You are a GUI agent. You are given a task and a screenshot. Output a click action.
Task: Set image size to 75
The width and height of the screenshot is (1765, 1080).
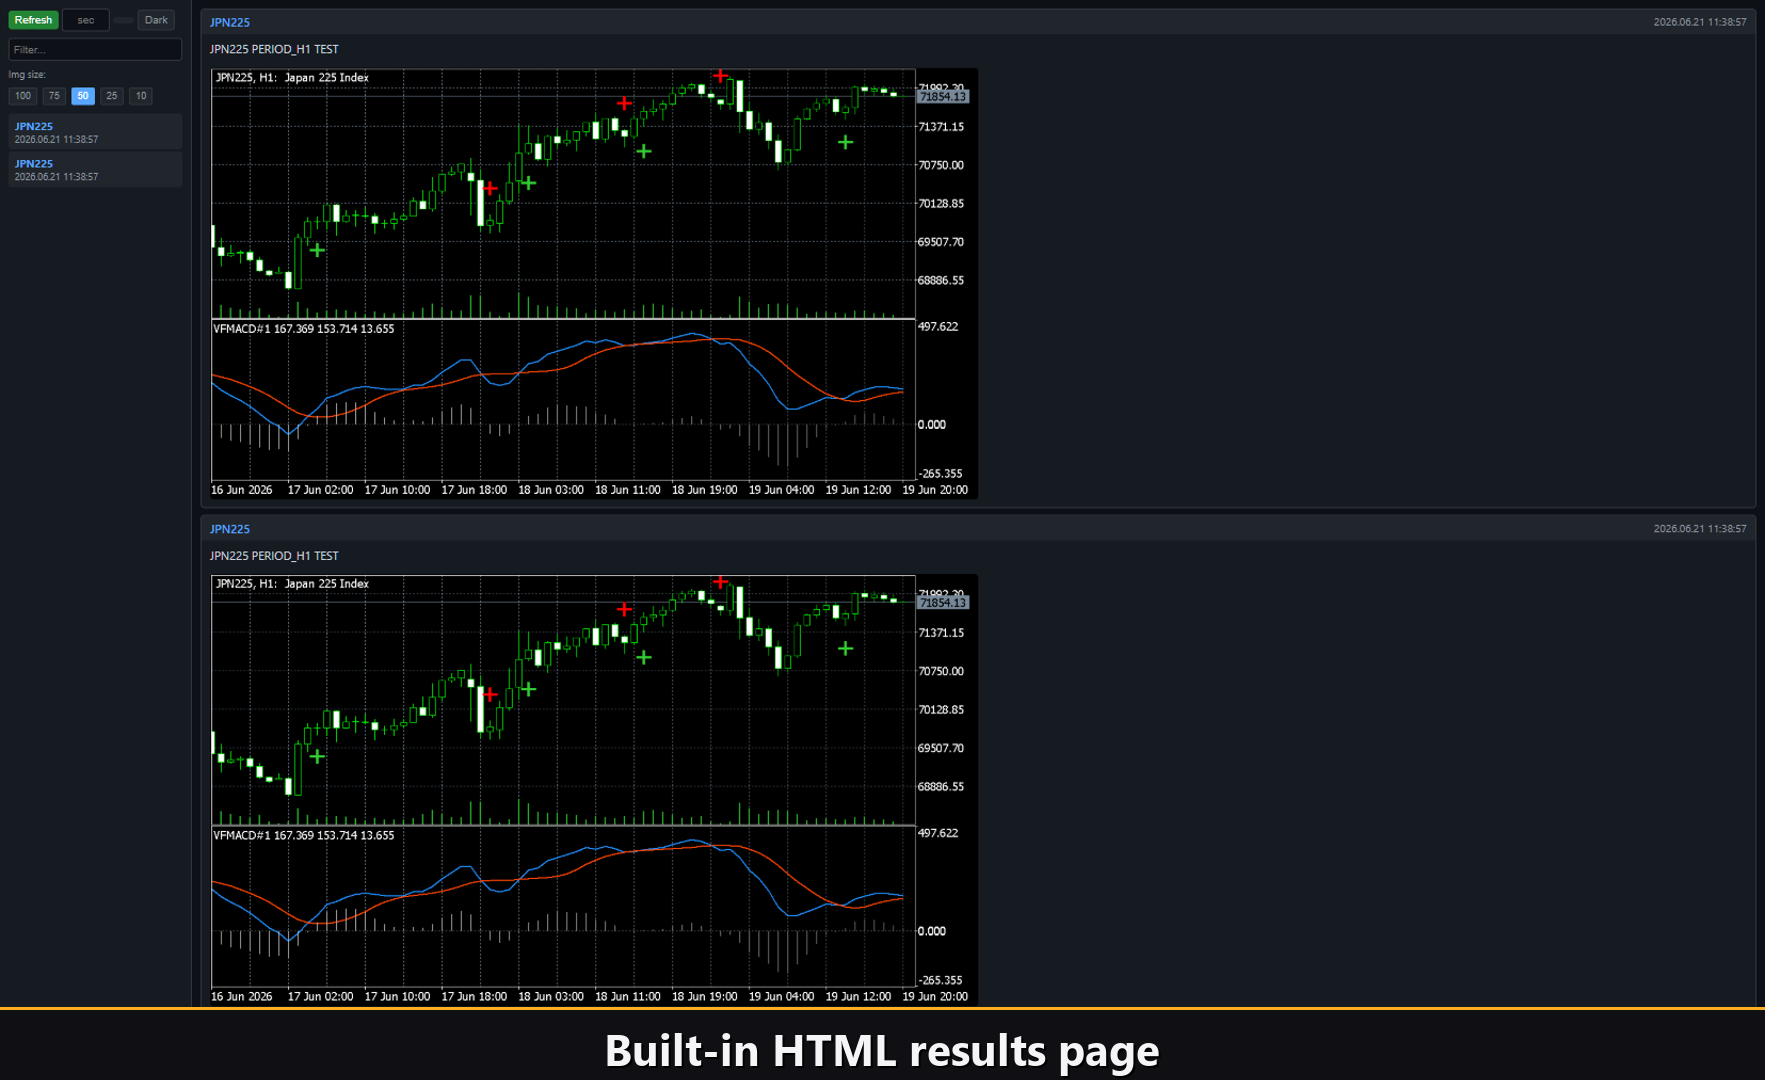tap(54, 96)
